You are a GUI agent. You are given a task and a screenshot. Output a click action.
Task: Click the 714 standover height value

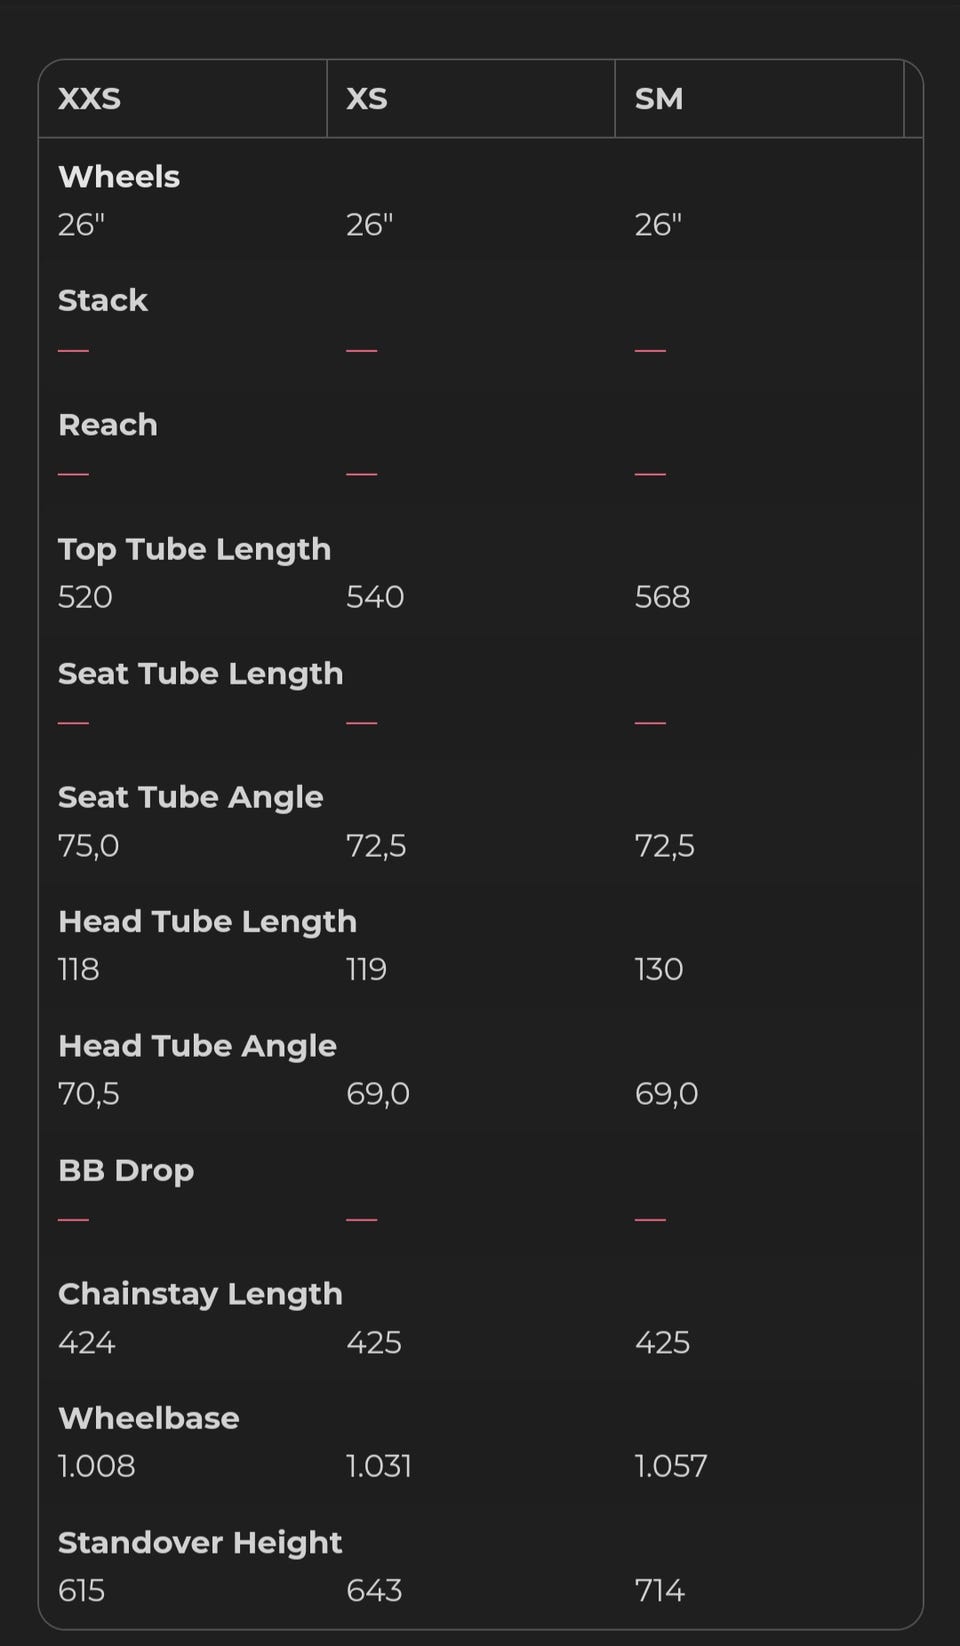(x=659, y=1590)
